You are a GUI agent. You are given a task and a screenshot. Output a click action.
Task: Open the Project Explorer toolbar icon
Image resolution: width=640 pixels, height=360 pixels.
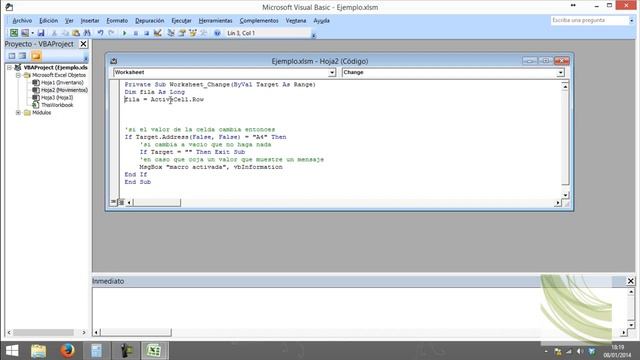171,33
